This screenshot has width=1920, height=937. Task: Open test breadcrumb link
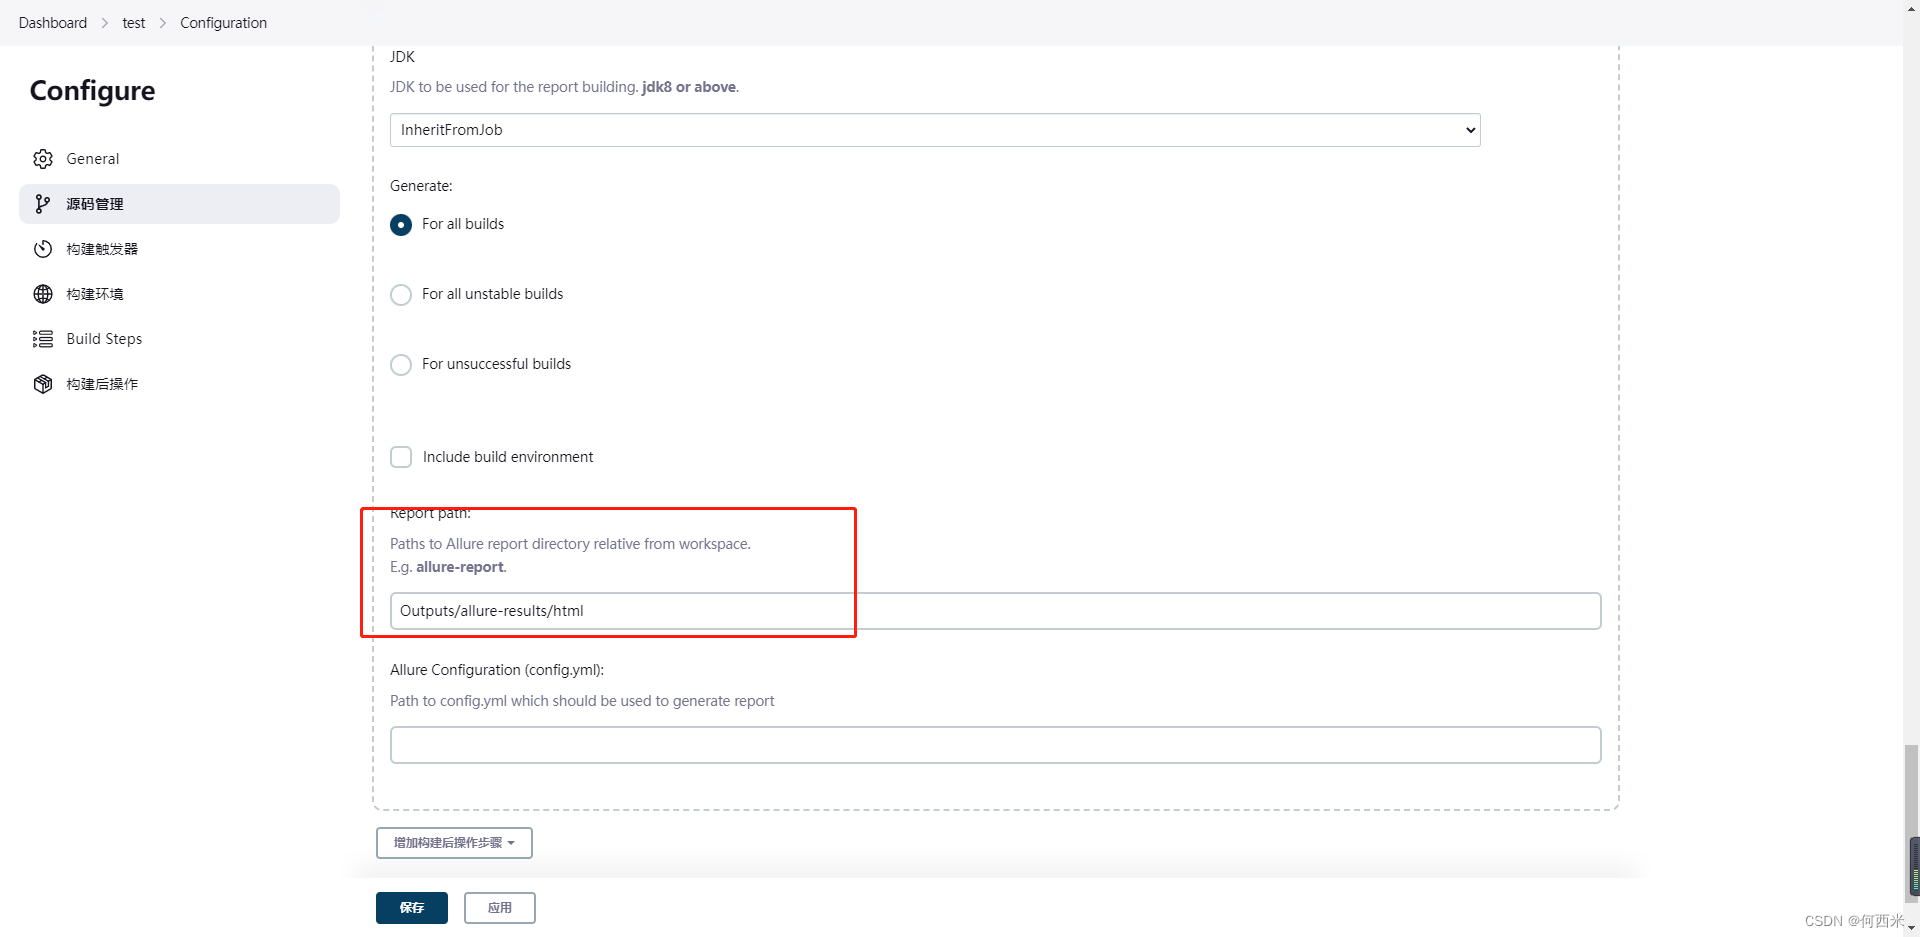tap(134, 23)
